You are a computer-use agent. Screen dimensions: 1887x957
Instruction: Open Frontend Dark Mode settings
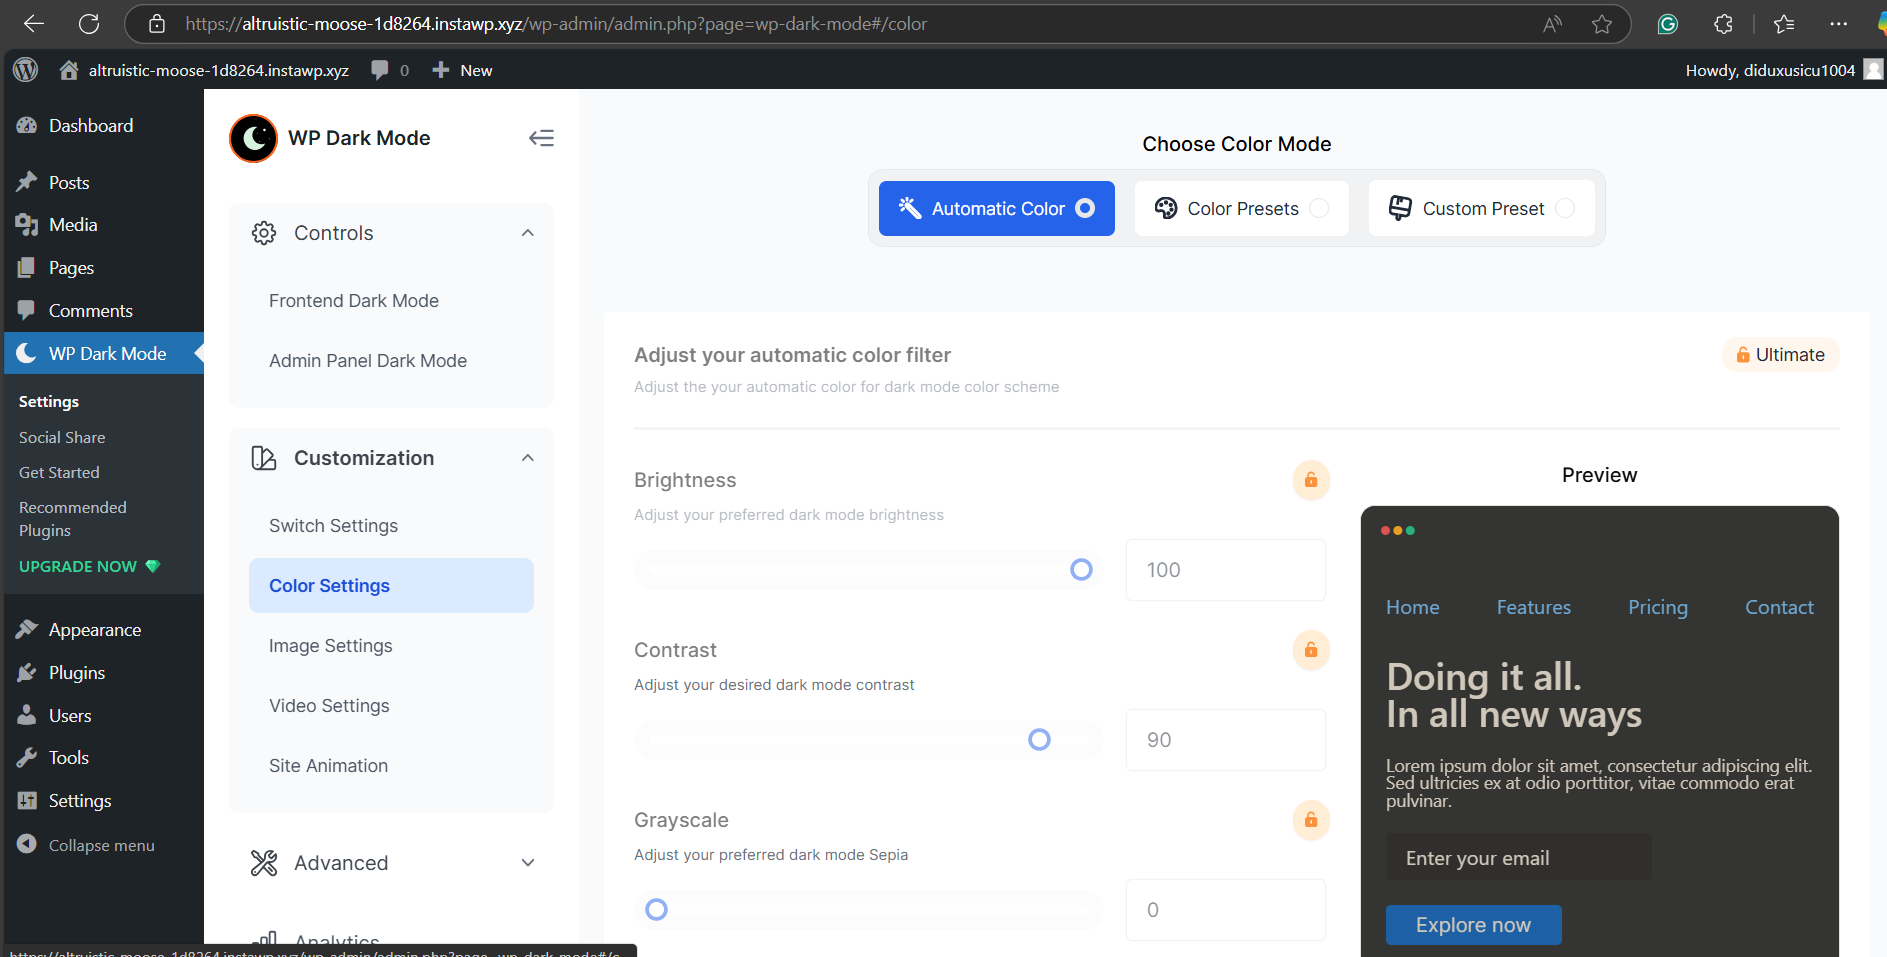click(x=354, y=301)
